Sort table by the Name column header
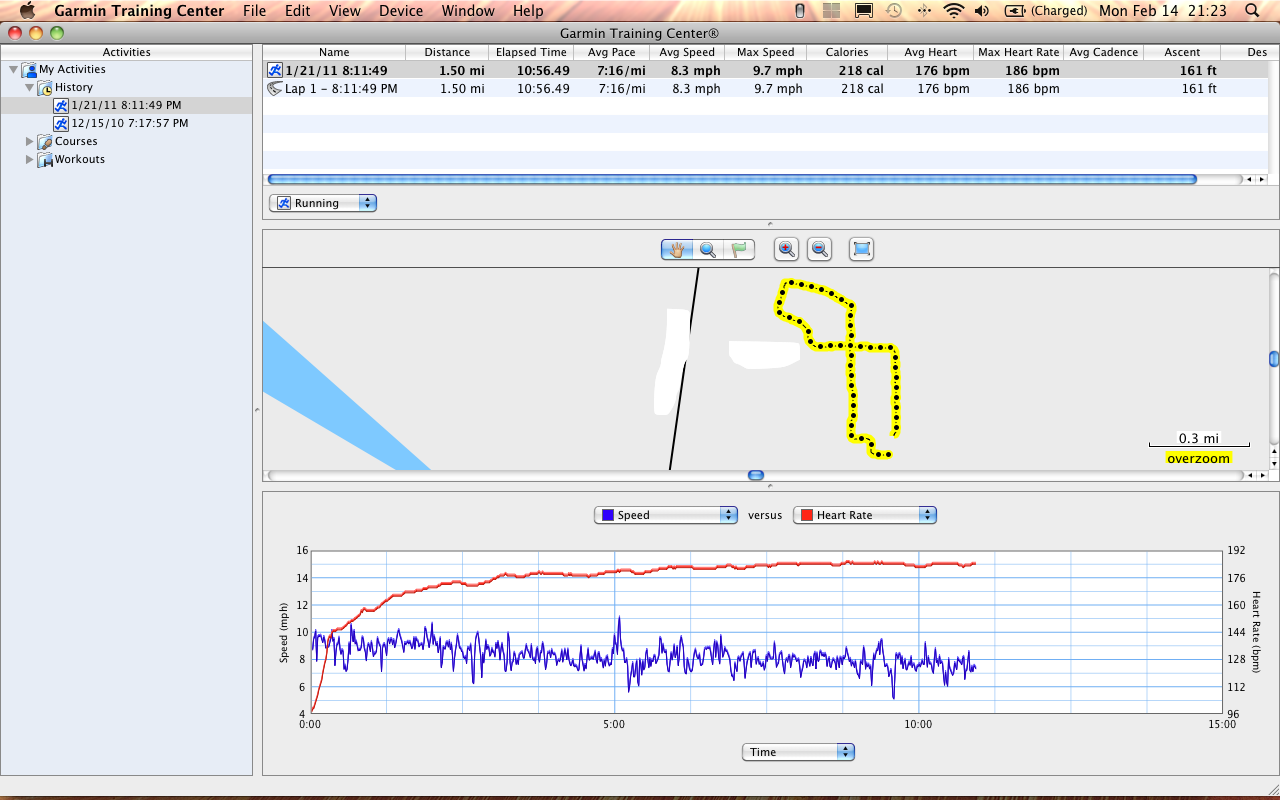Screen dimensions: 1280x800 click(334, 52)
